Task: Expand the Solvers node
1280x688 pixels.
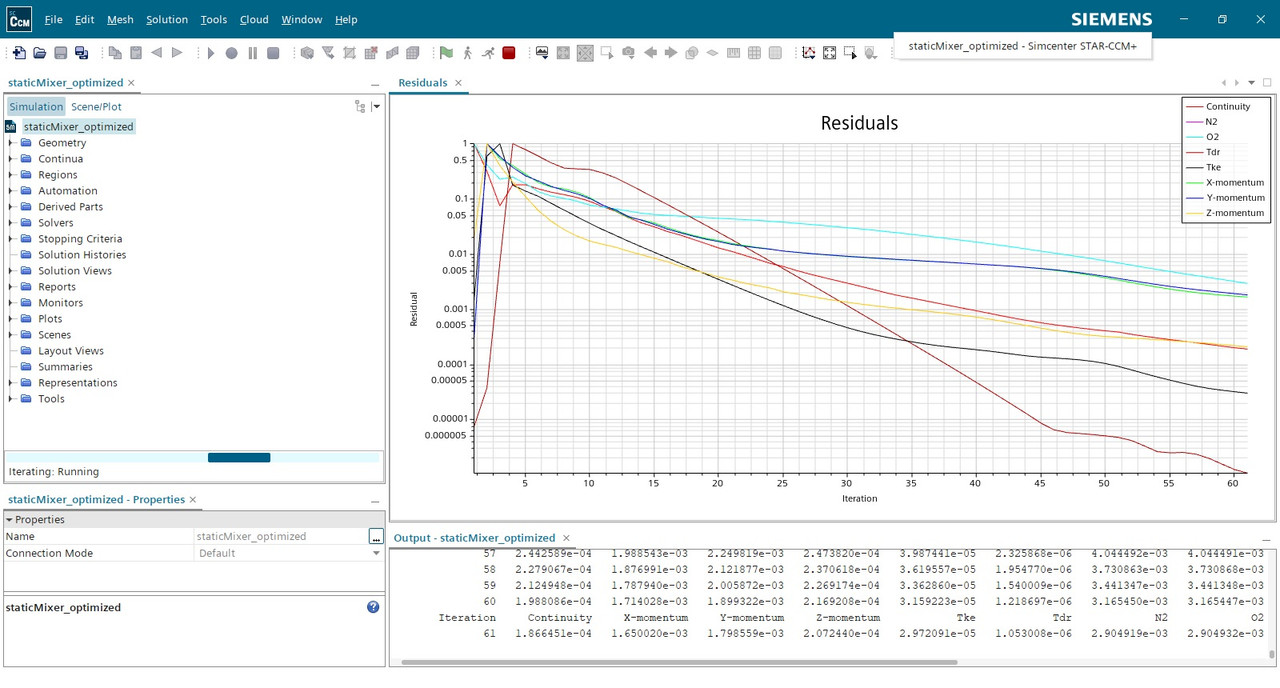Action: [11, 223]
